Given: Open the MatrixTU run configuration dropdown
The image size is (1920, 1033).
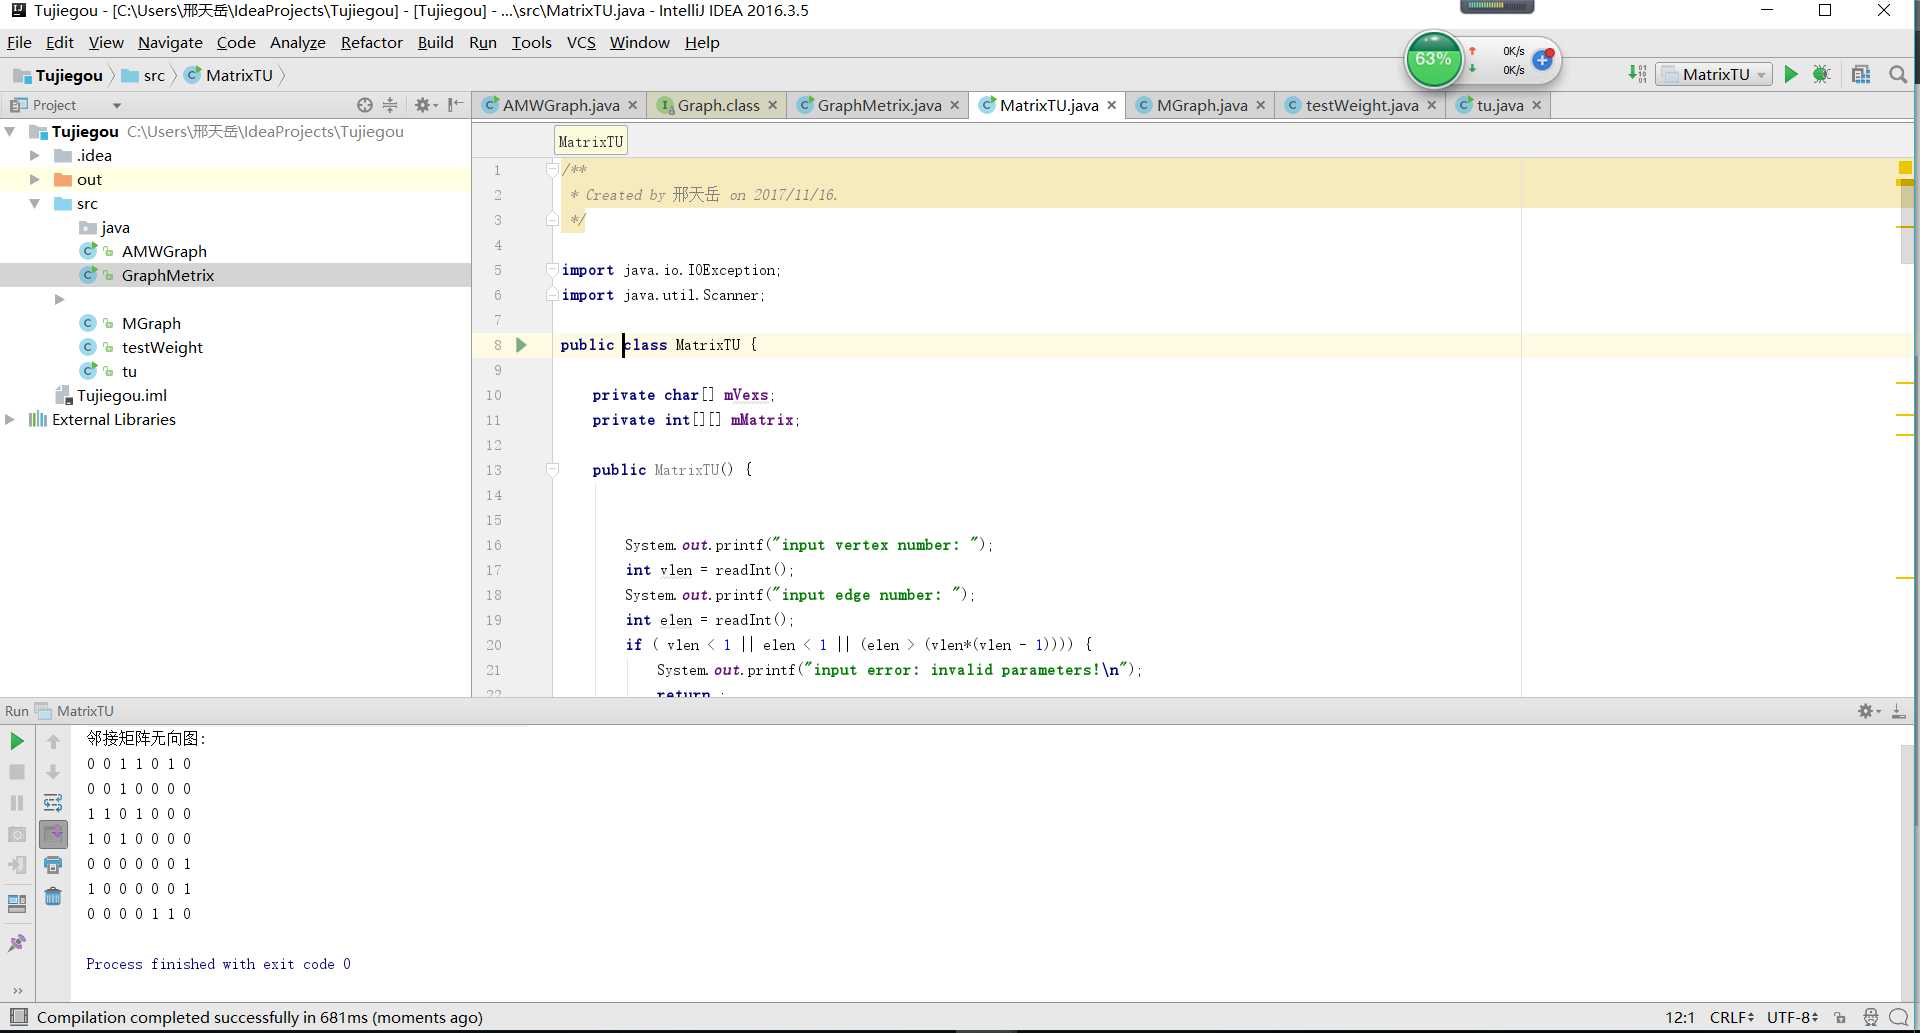Looking at the screenshot, I should tap(1714, 74).
